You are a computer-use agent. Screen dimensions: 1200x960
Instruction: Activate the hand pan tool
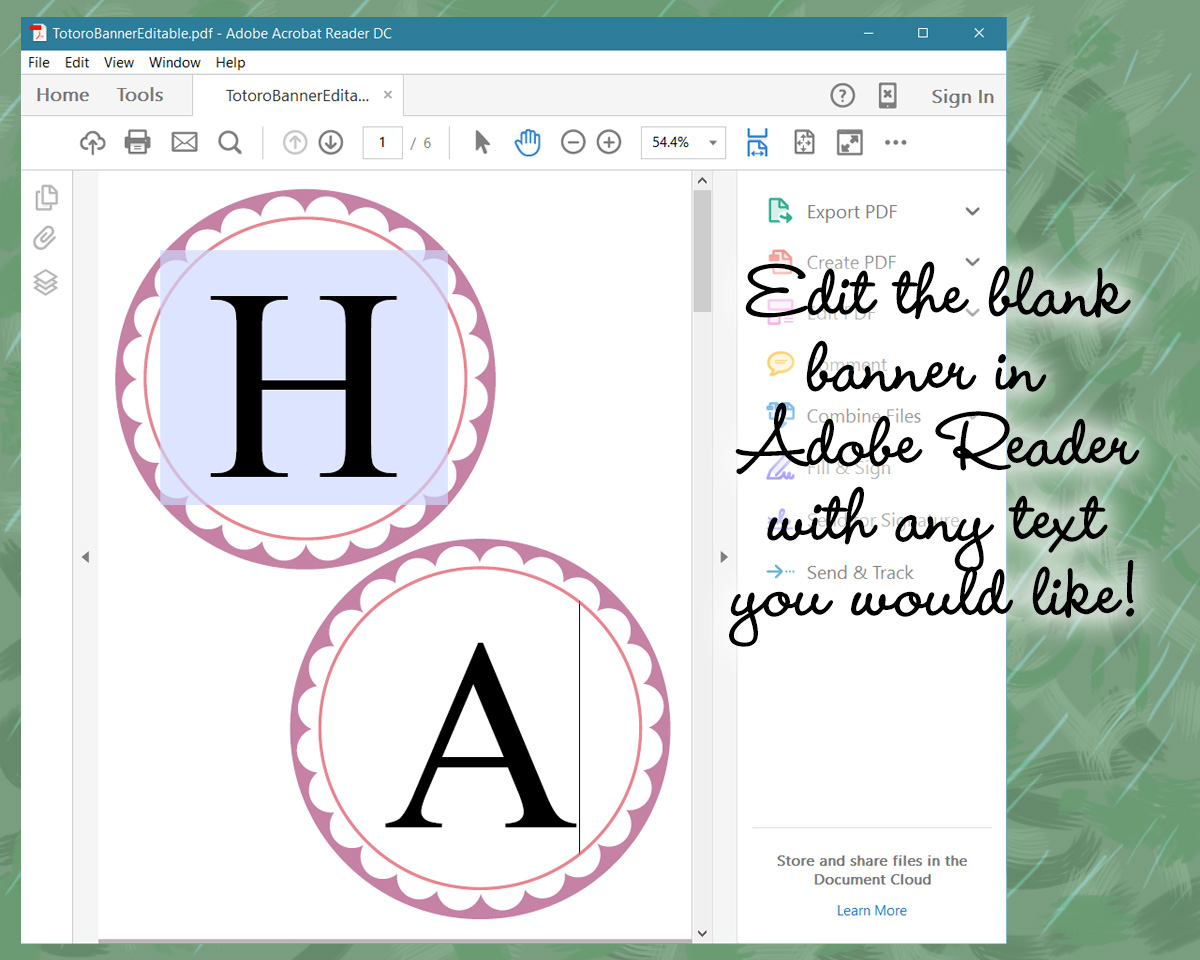(527, 142)
